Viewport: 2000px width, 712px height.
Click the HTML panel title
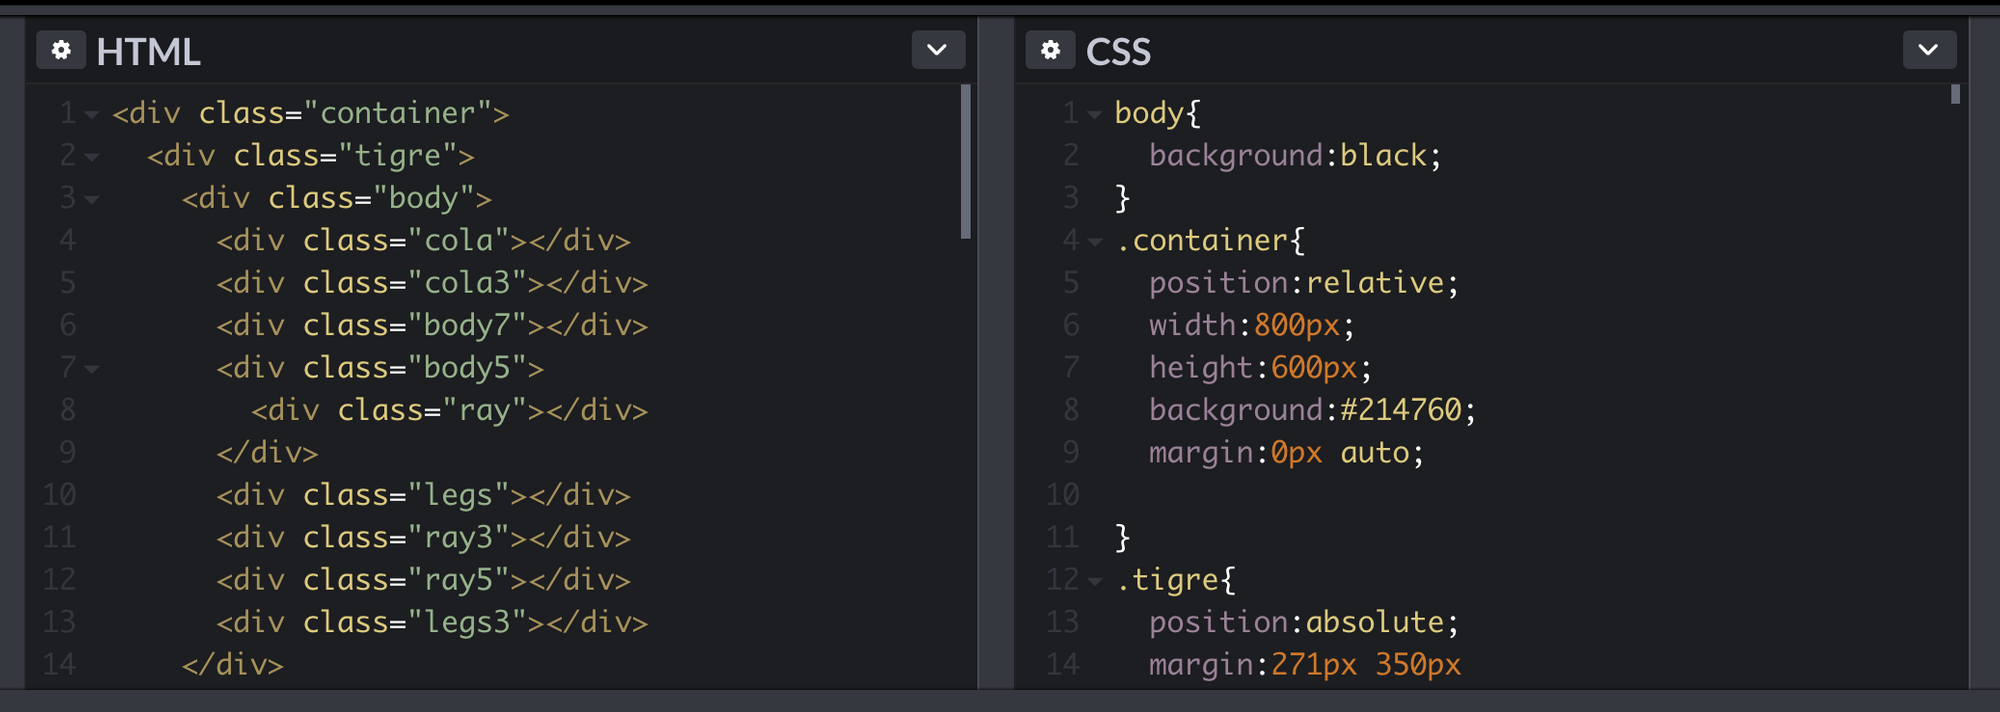point(148,52)
